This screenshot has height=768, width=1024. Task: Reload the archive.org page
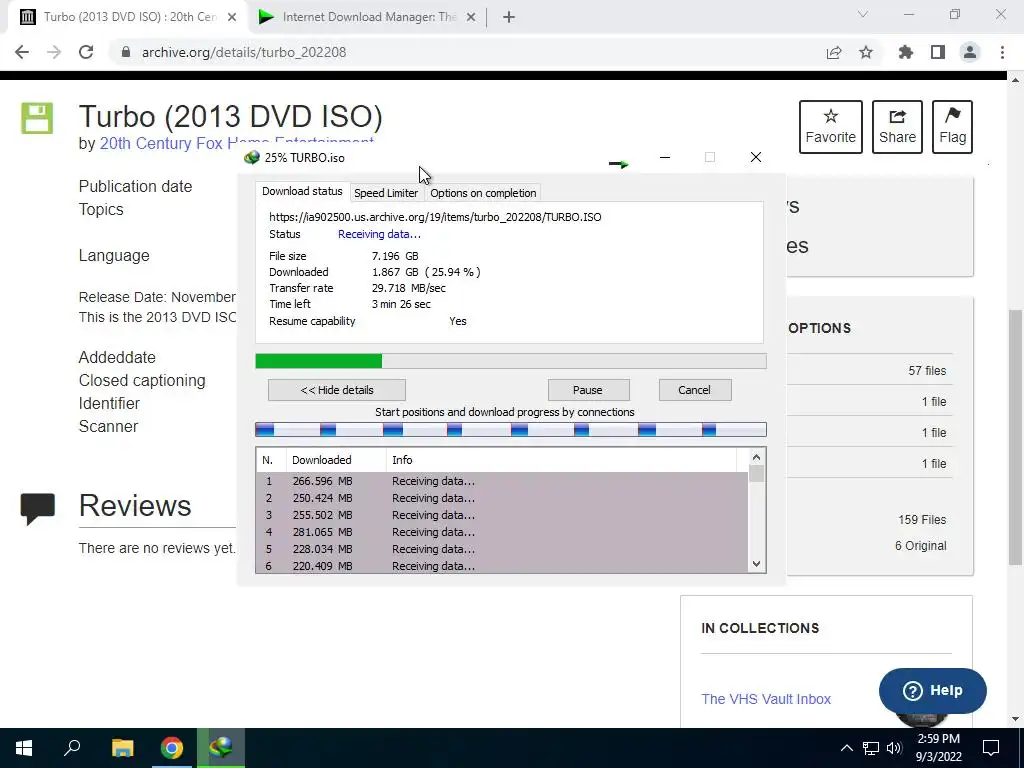click(x=86, y=52)
